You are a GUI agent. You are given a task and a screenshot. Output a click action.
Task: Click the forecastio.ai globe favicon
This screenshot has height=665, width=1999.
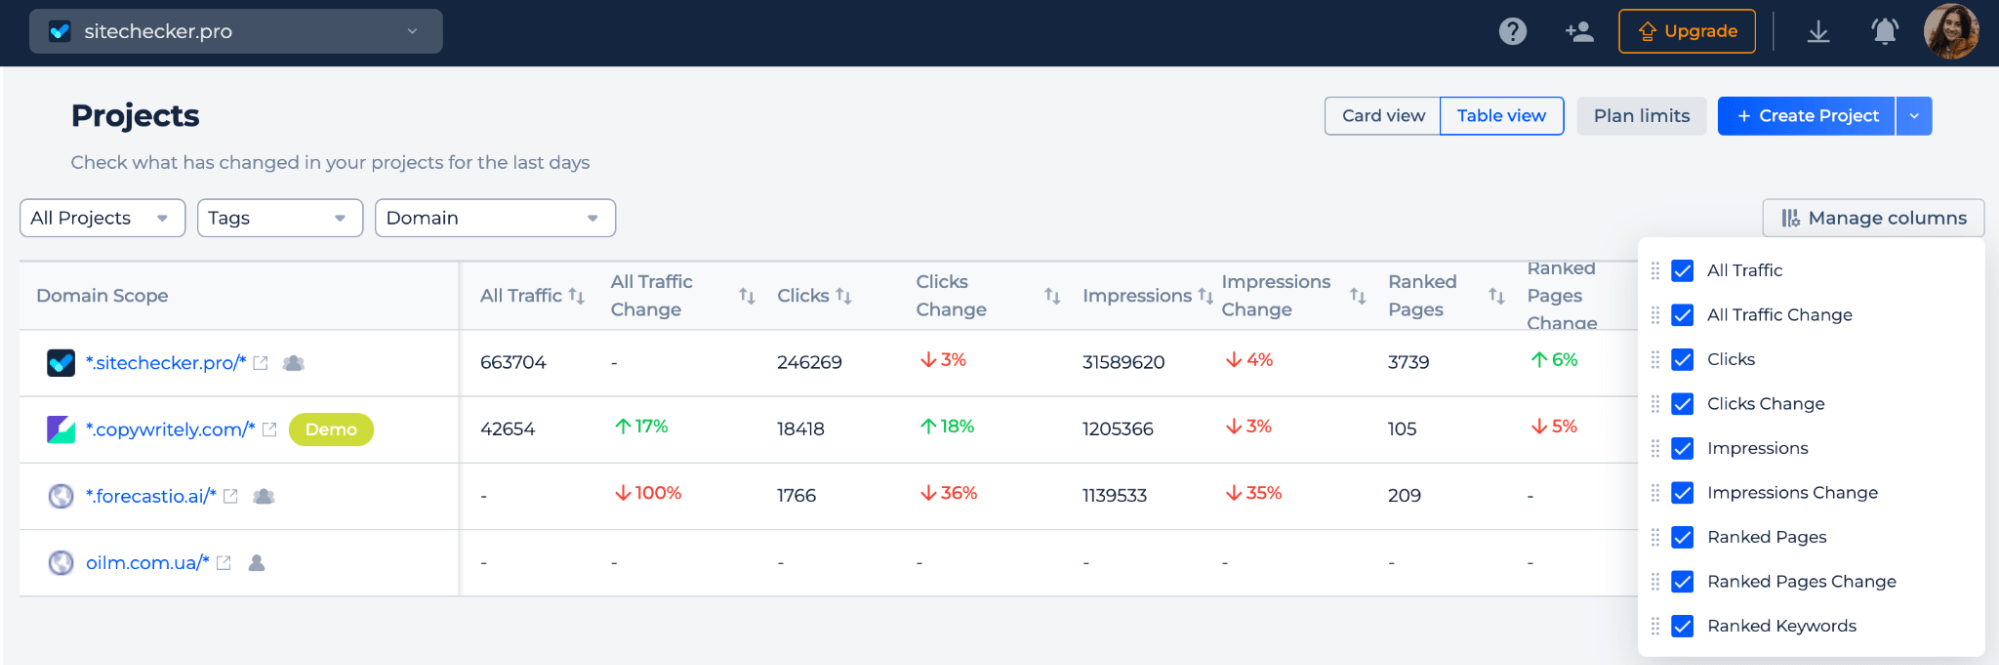[61, 496]
